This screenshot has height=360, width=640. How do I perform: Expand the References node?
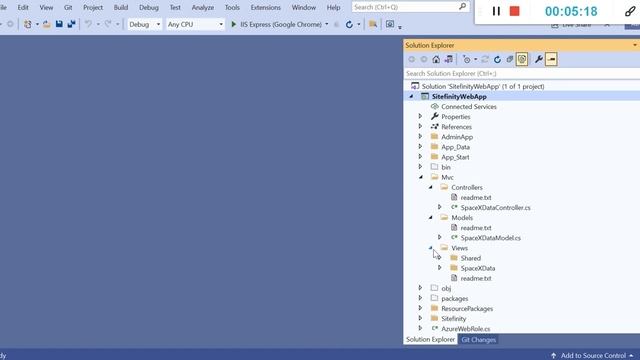pyautogui.click(x=420, y=127)
